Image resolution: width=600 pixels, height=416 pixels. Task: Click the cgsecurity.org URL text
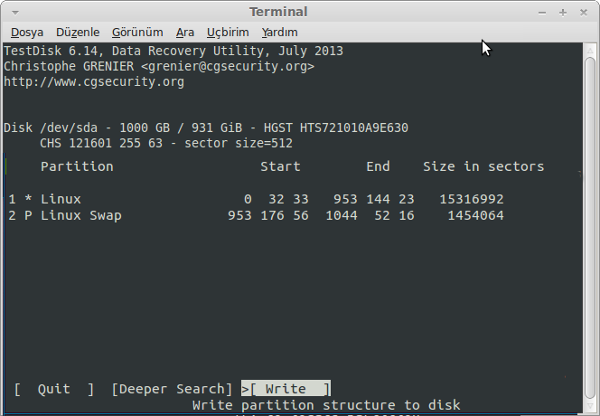(x=94, y=82)
